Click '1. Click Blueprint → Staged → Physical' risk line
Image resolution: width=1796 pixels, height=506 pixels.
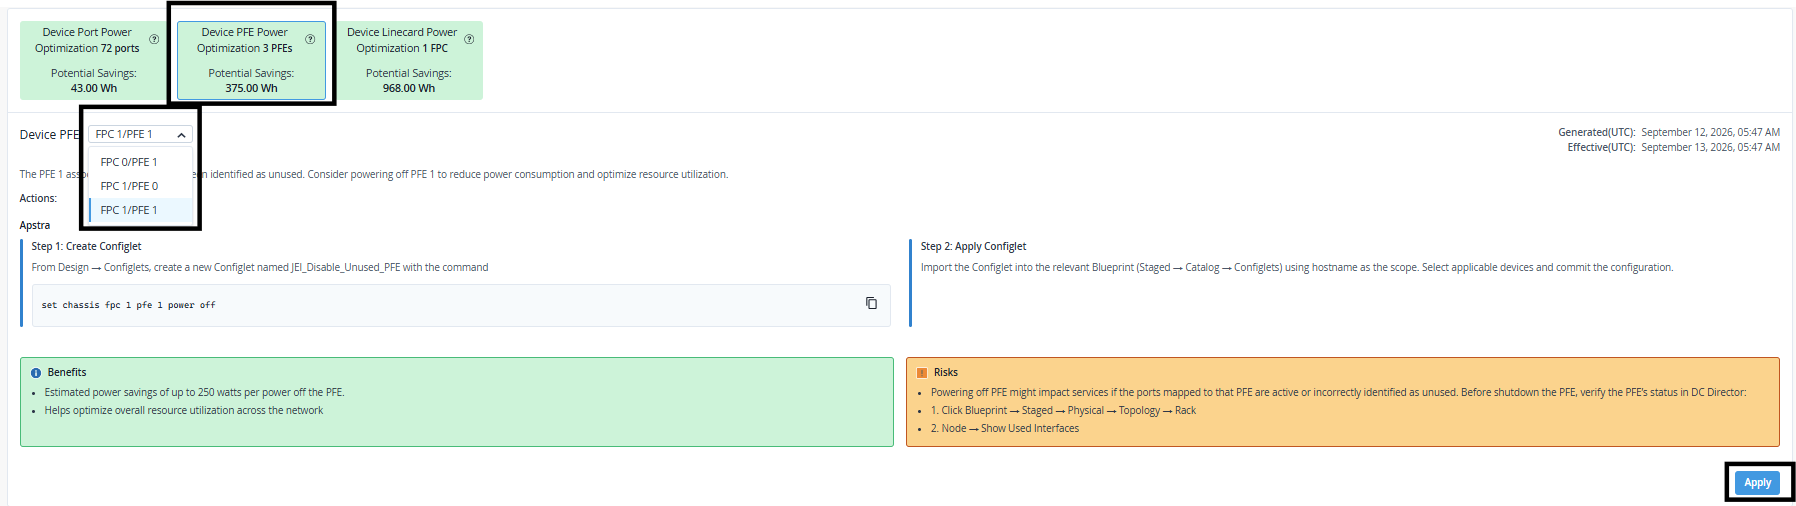click(1063, 410)
